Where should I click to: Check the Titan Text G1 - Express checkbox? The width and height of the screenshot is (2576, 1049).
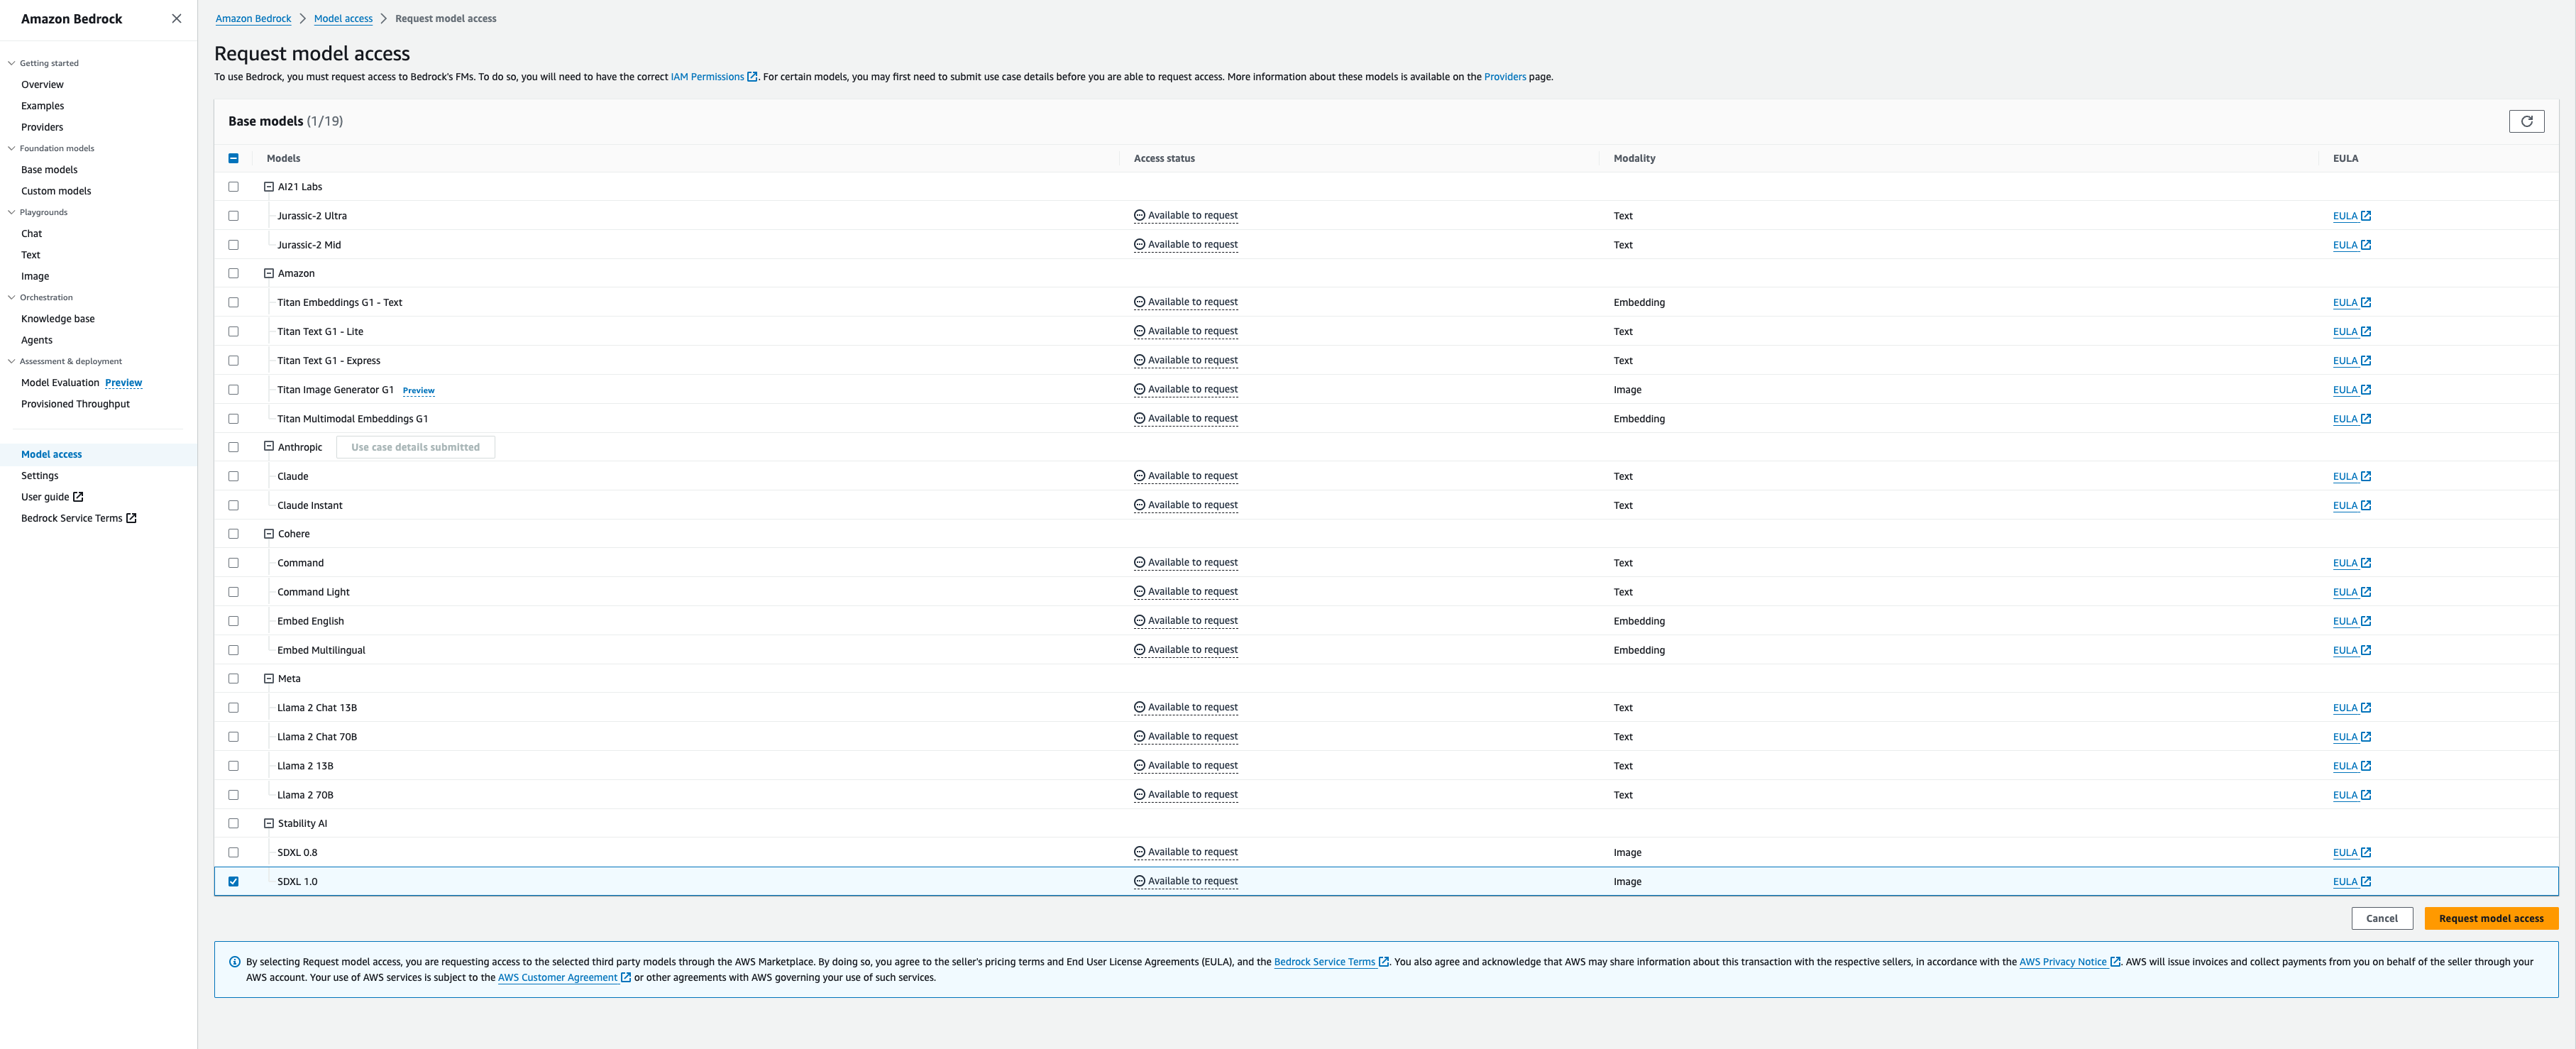233,360
